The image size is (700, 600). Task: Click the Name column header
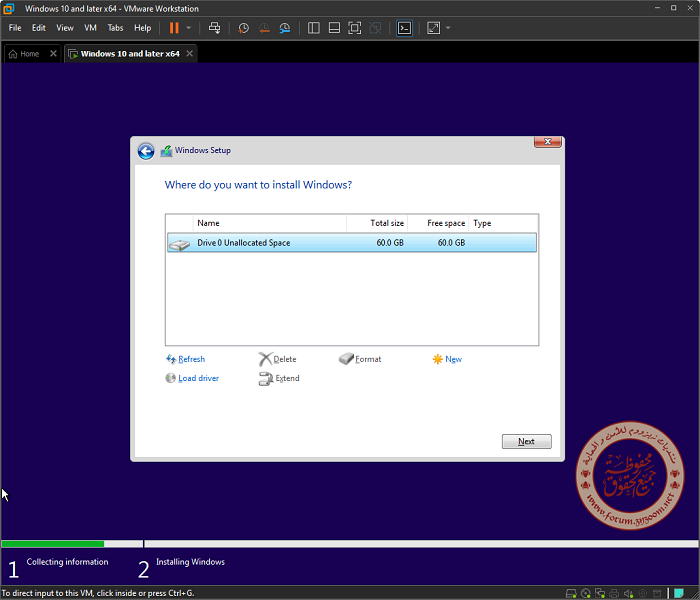[x=269, y=223]
